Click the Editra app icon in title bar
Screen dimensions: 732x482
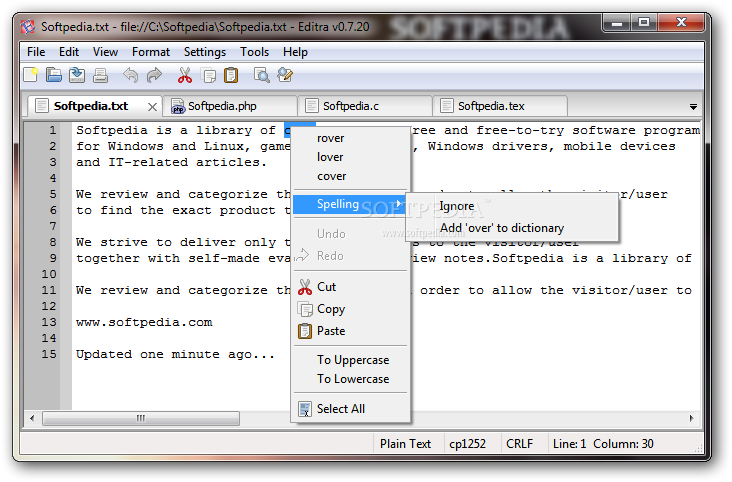tap(28, 27)
